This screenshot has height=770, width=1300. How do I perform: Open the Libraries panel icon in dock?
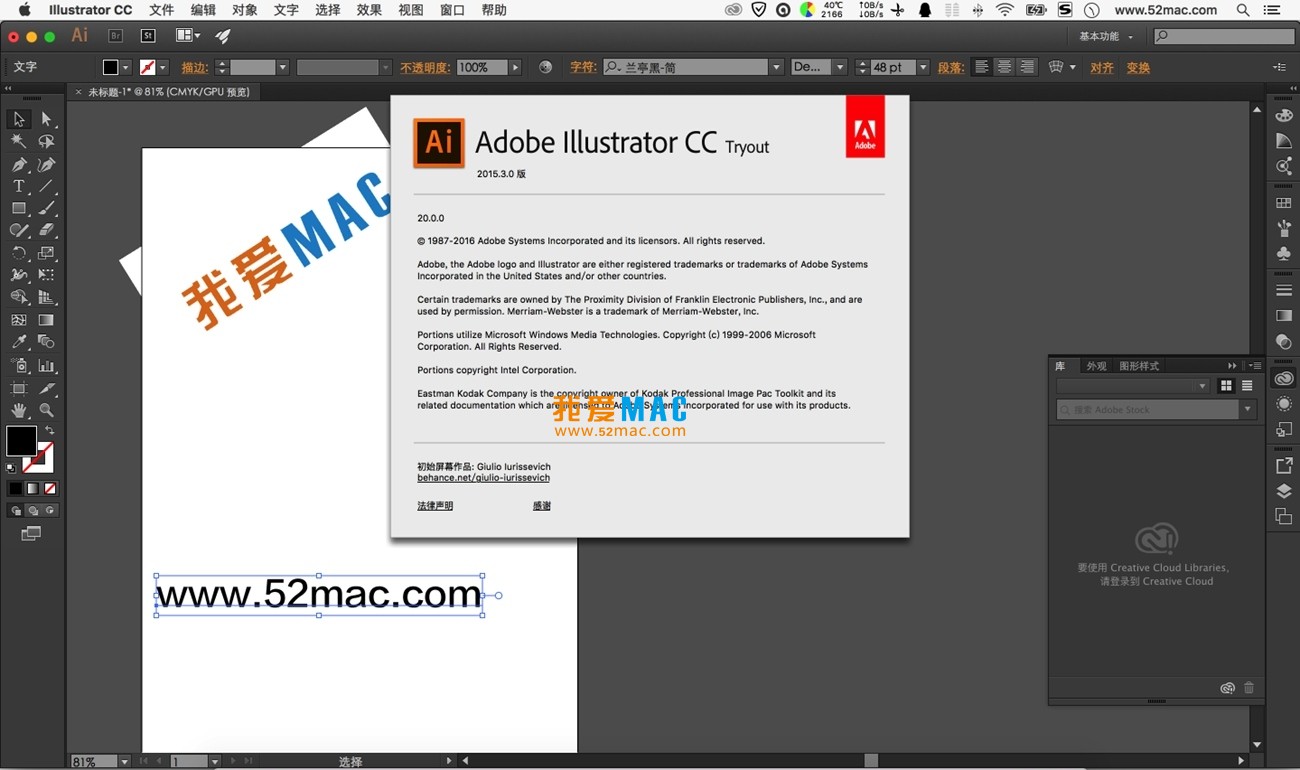click(1284, 379)
